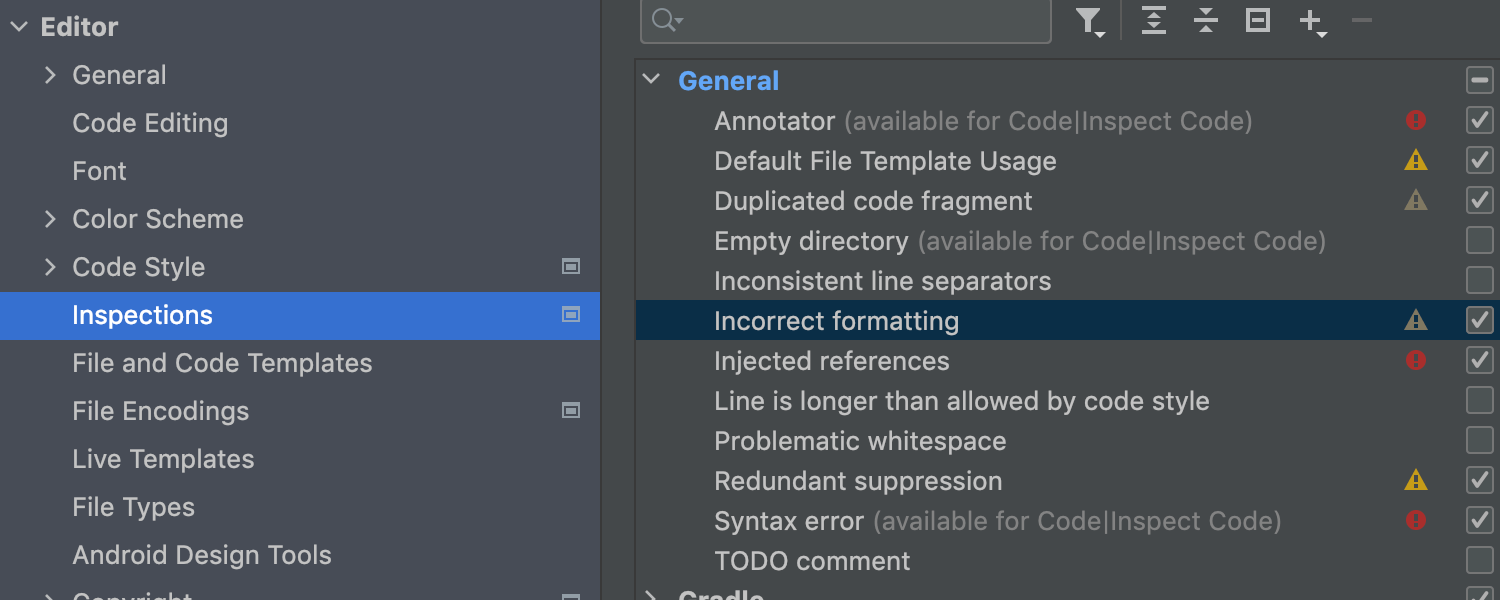Expand the Color Scheme settings node

click(x=50, y=219)
